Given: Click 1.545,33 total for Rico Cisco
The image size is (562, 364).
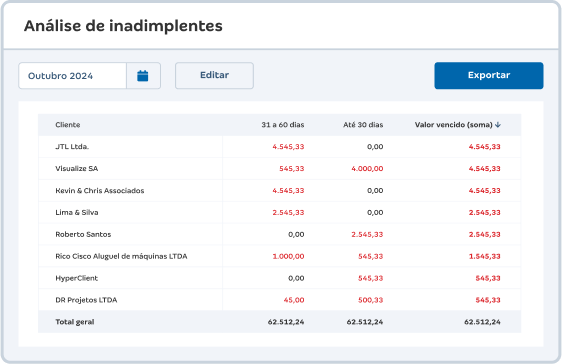Looking at the screenshot, I should 485,256.
